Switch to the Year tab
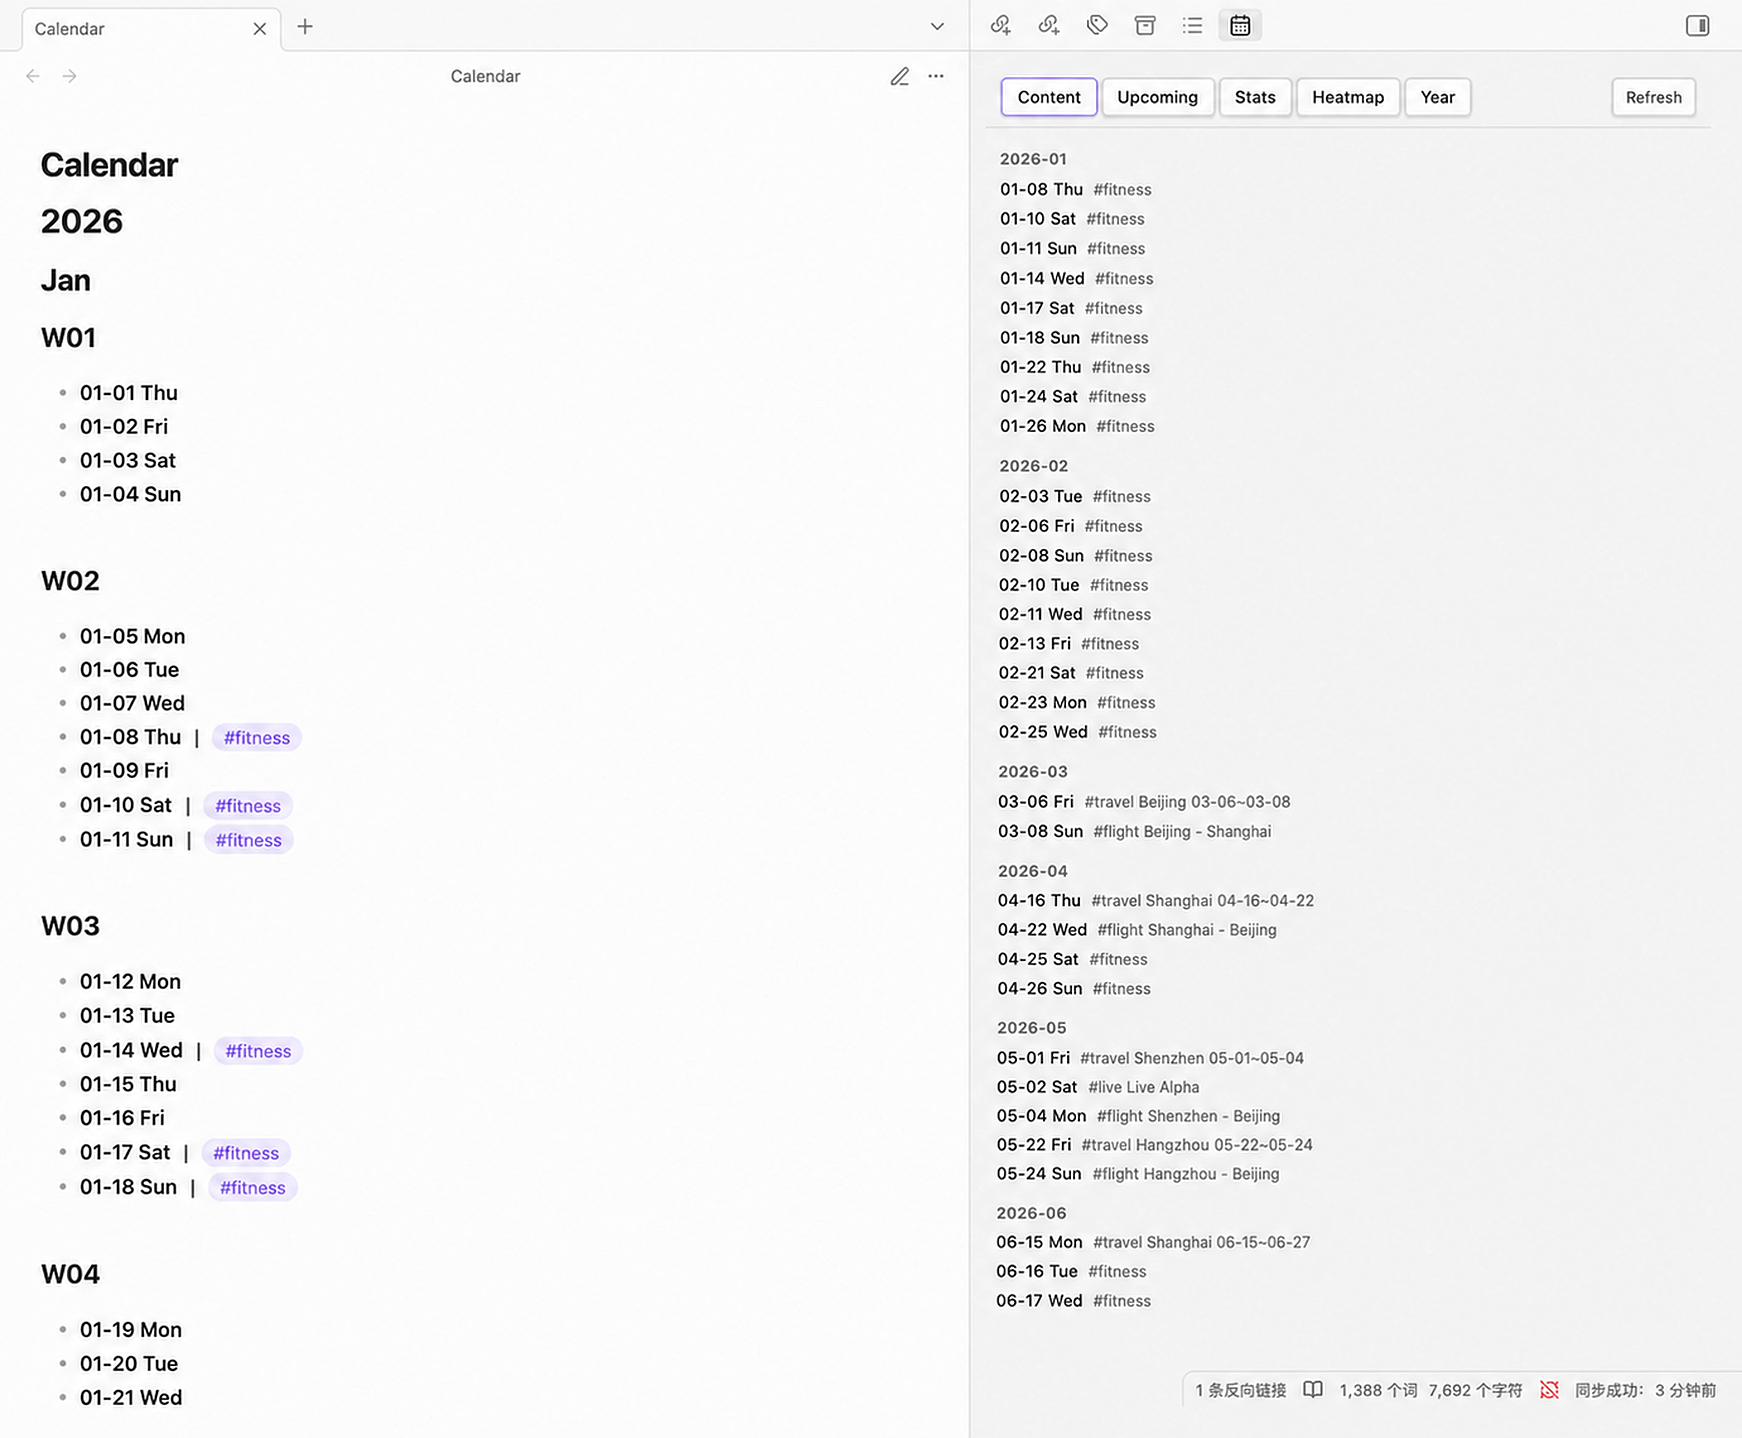 [x=1437, y=97]
